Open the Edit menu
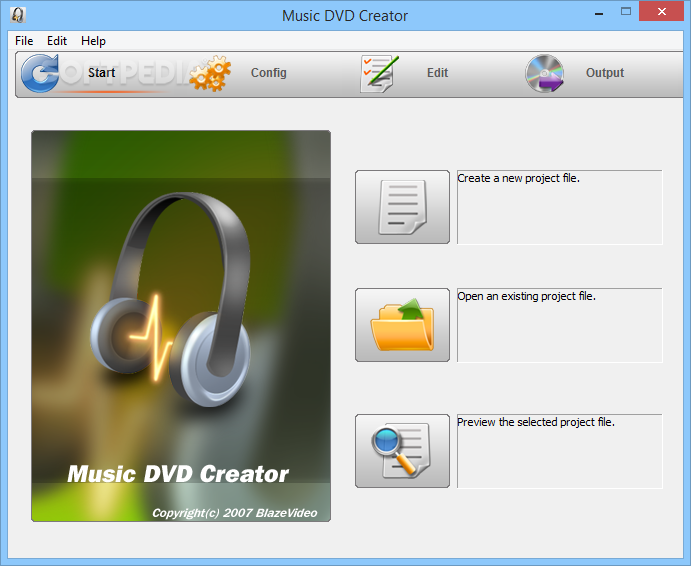Image resolution: width=691 pixels, height=566 pixels. point(57,41)
